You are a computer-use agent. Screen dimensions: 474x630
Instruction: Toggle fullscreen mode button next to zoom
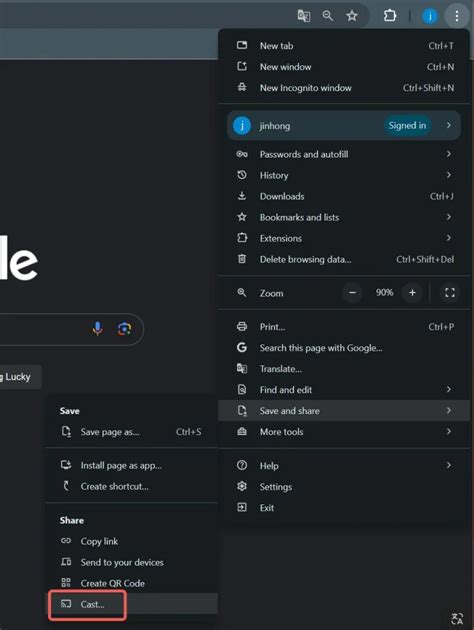click(450, 292)
